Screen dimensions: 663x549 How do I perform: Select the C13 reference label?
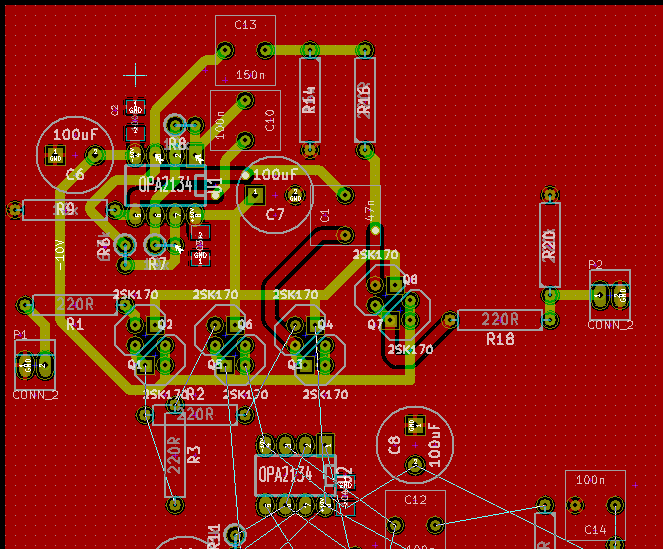click(245, 25)
